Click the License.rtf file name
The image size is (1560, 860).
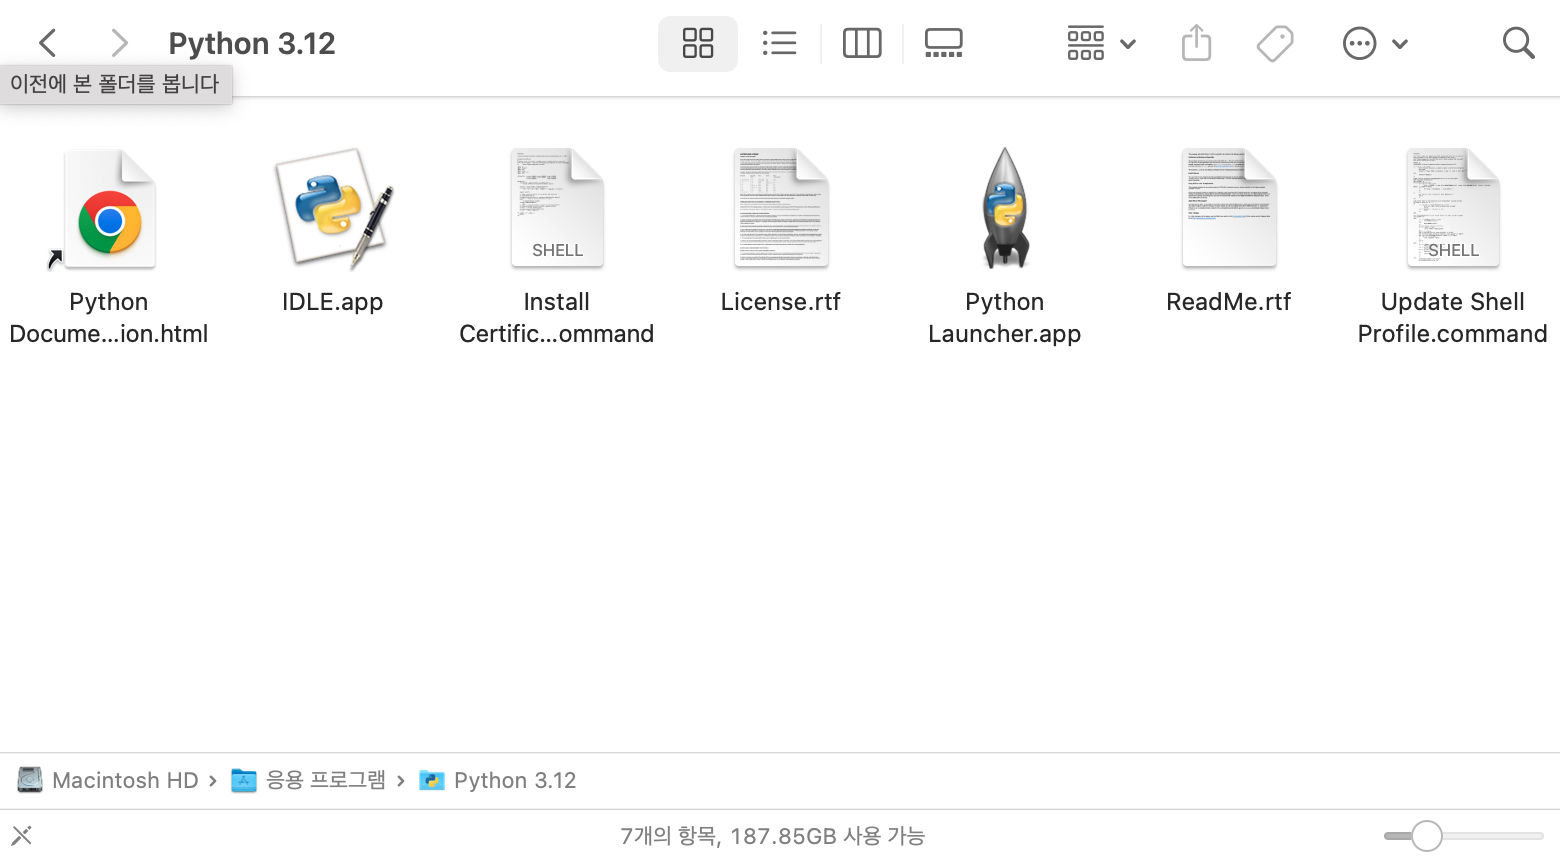[x=781, y=302]
